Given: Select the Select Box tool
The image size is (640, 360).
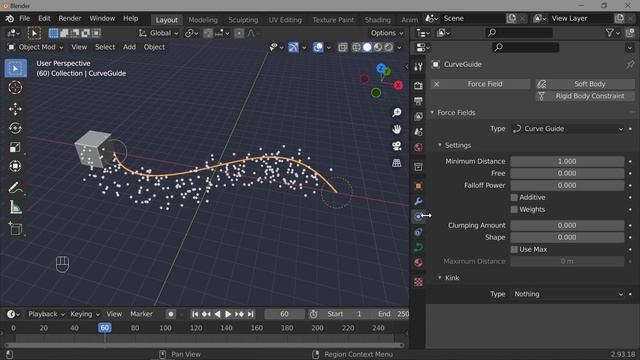Looking at the screenshot, I should (16, 68).
